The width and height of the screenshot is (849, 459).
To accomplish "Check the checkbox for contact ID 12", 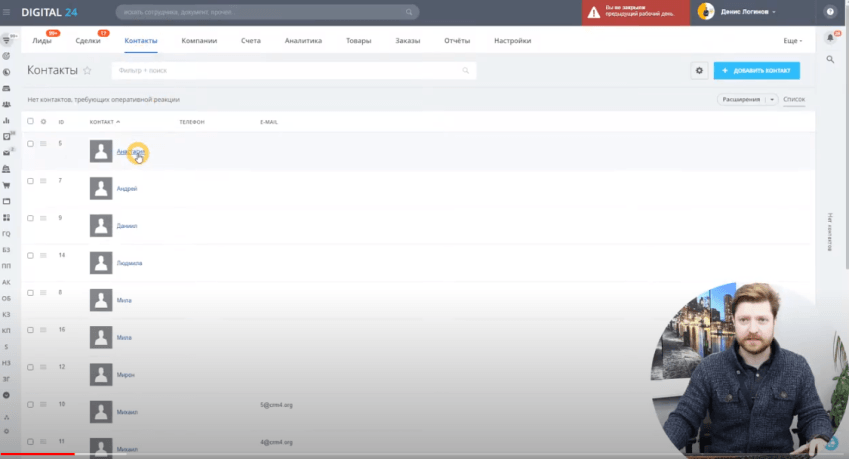I will (x=30, y=368).
